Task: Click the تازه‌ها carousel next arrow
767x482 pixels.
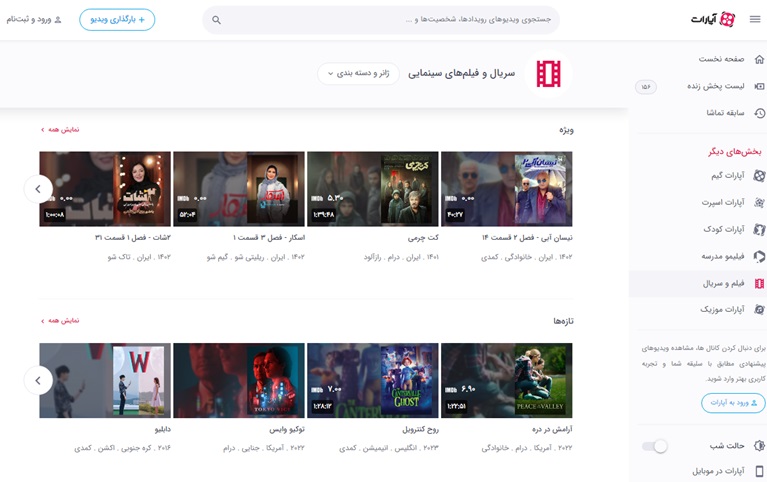Action: pyautogui.click(x=38, y=380)
